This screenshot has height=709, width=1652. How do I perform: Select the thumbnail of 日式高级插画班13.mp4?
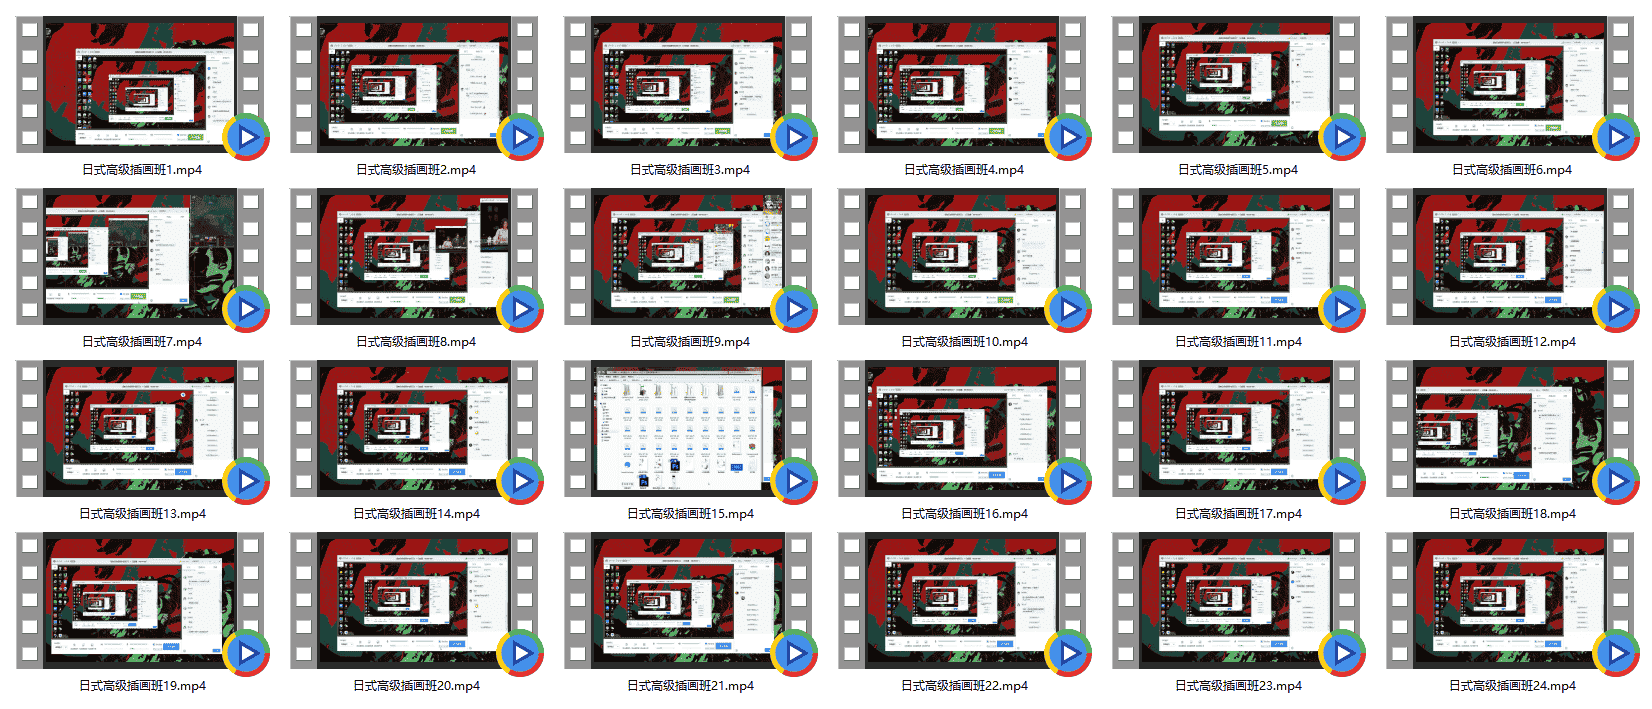141,428
